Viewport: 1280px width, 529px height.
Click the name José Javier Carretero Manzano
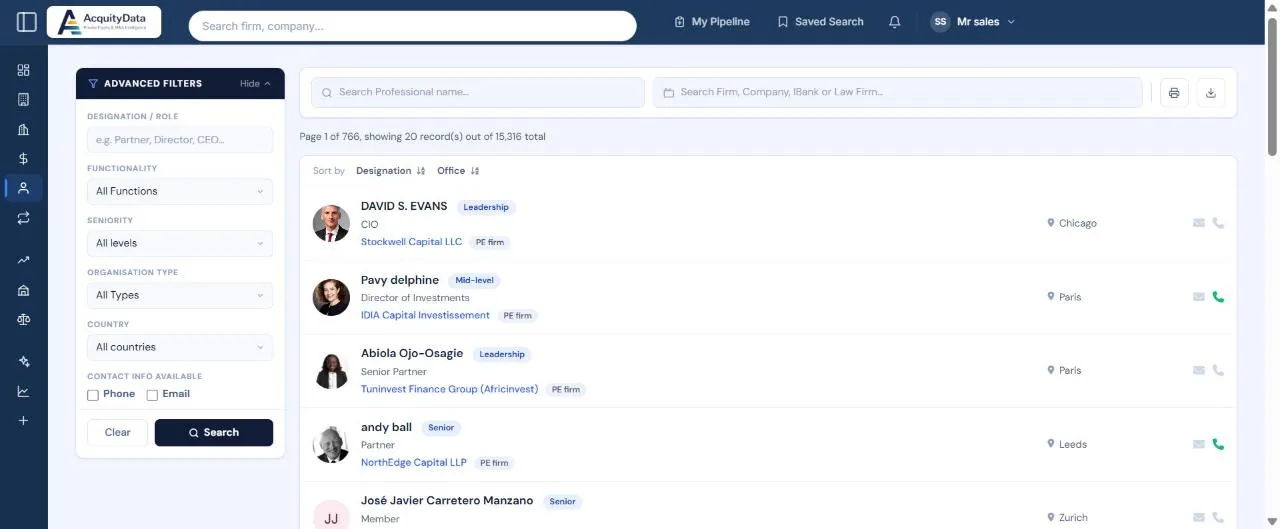[447, 500]
